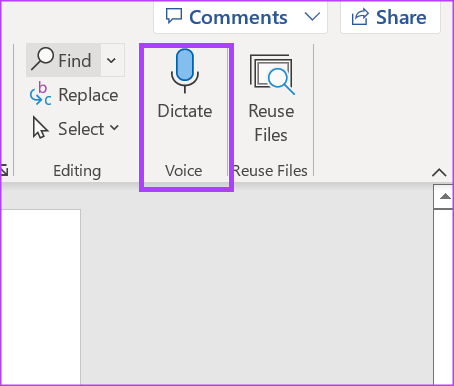Click the Find magnifying glass icon
454x386 pixels.
coord(43,59)
